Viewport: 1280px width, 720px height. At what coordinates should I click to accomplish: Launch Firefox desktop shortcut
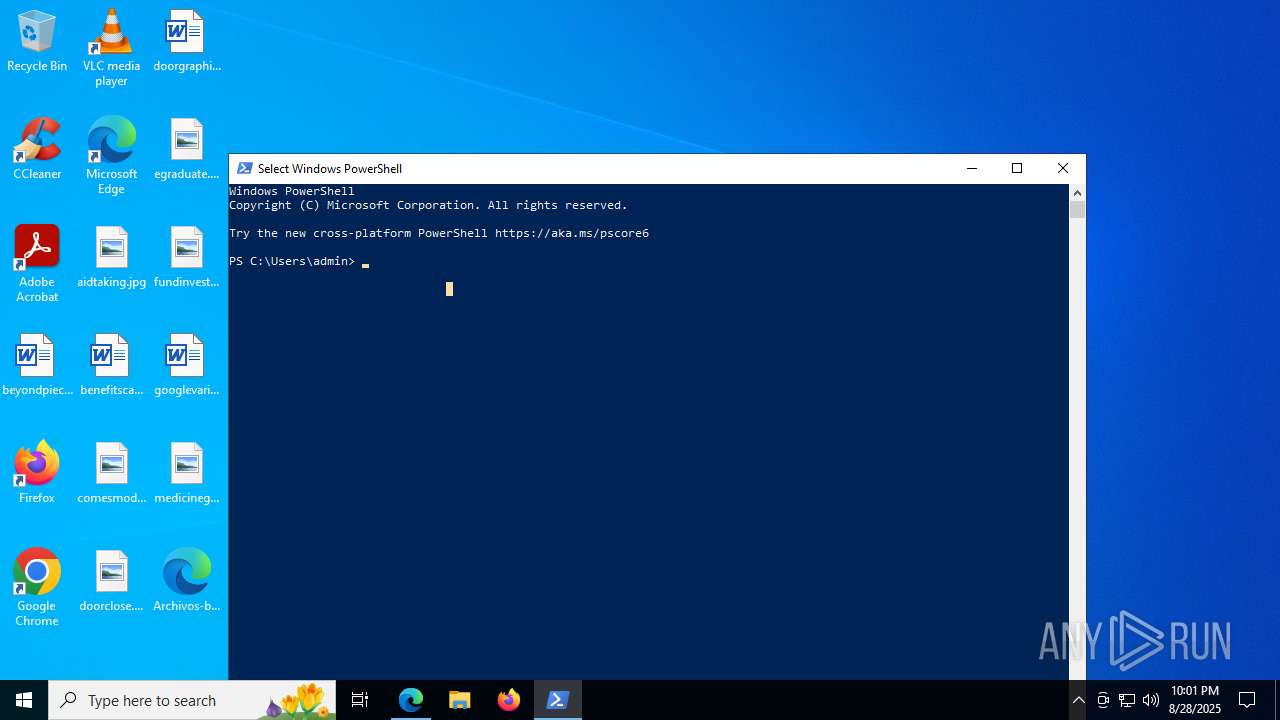tap(37, 474)
